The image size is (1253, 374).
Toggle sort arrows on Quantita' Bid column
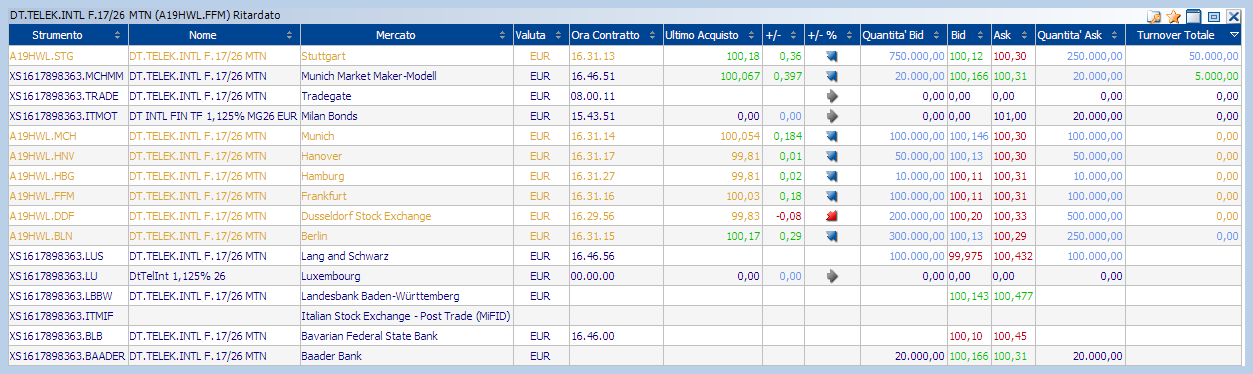[x=939, y=35]
